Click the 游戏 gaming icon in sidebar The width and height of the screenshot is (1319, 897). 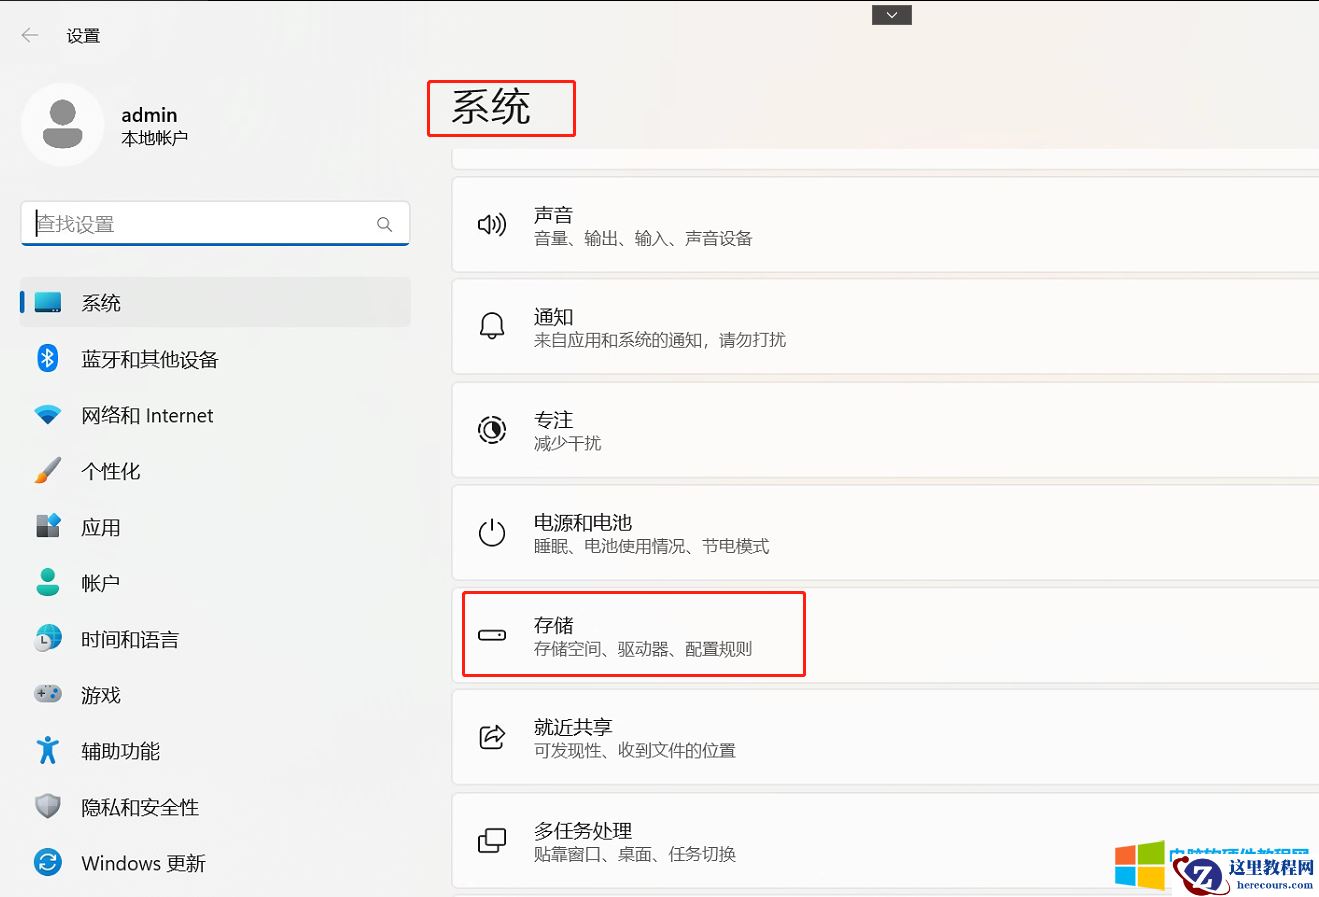47,695
